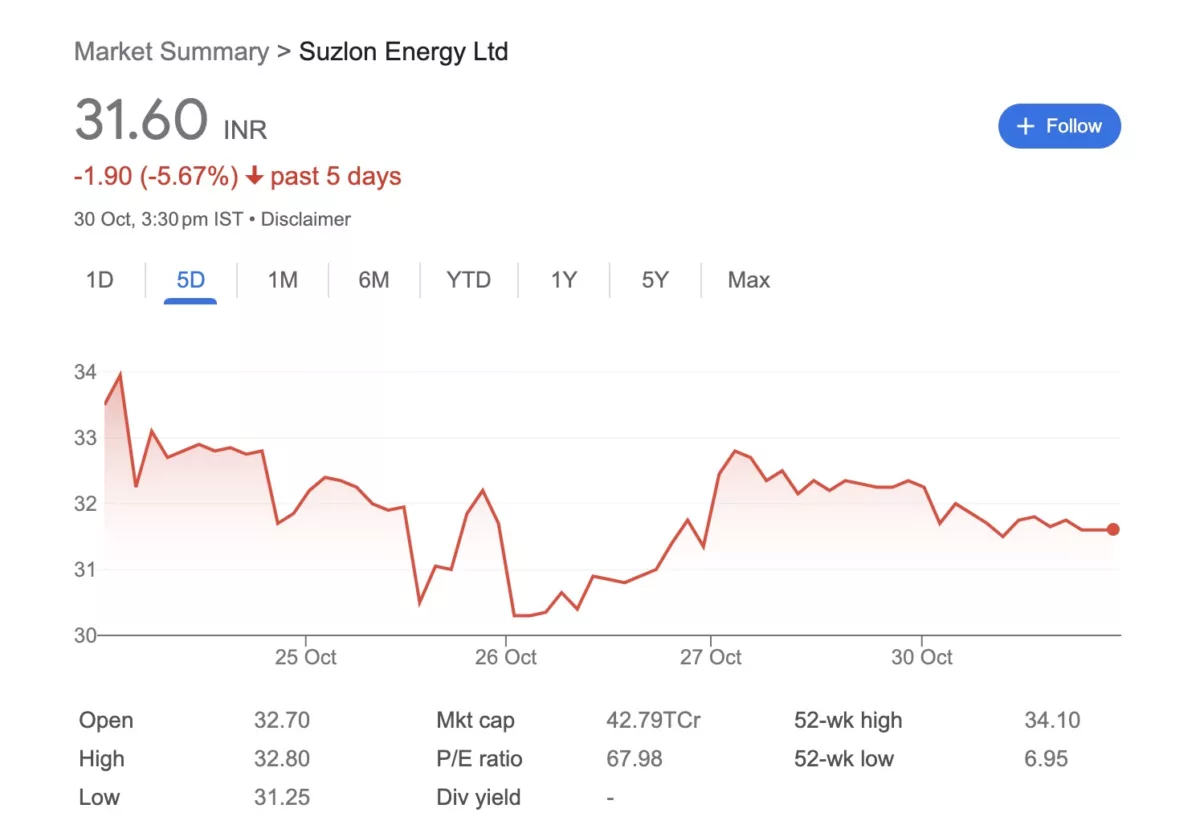This screenshot has width=1200, height=829.
Task: Show the 1M chart range
Action: [282, 280]
